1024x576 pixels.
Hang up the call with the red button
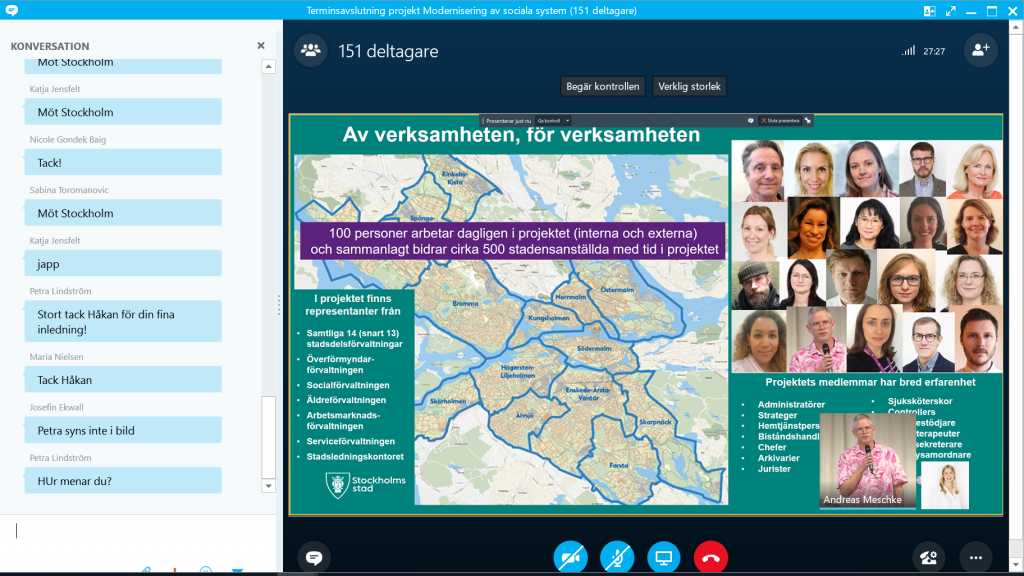711,558
